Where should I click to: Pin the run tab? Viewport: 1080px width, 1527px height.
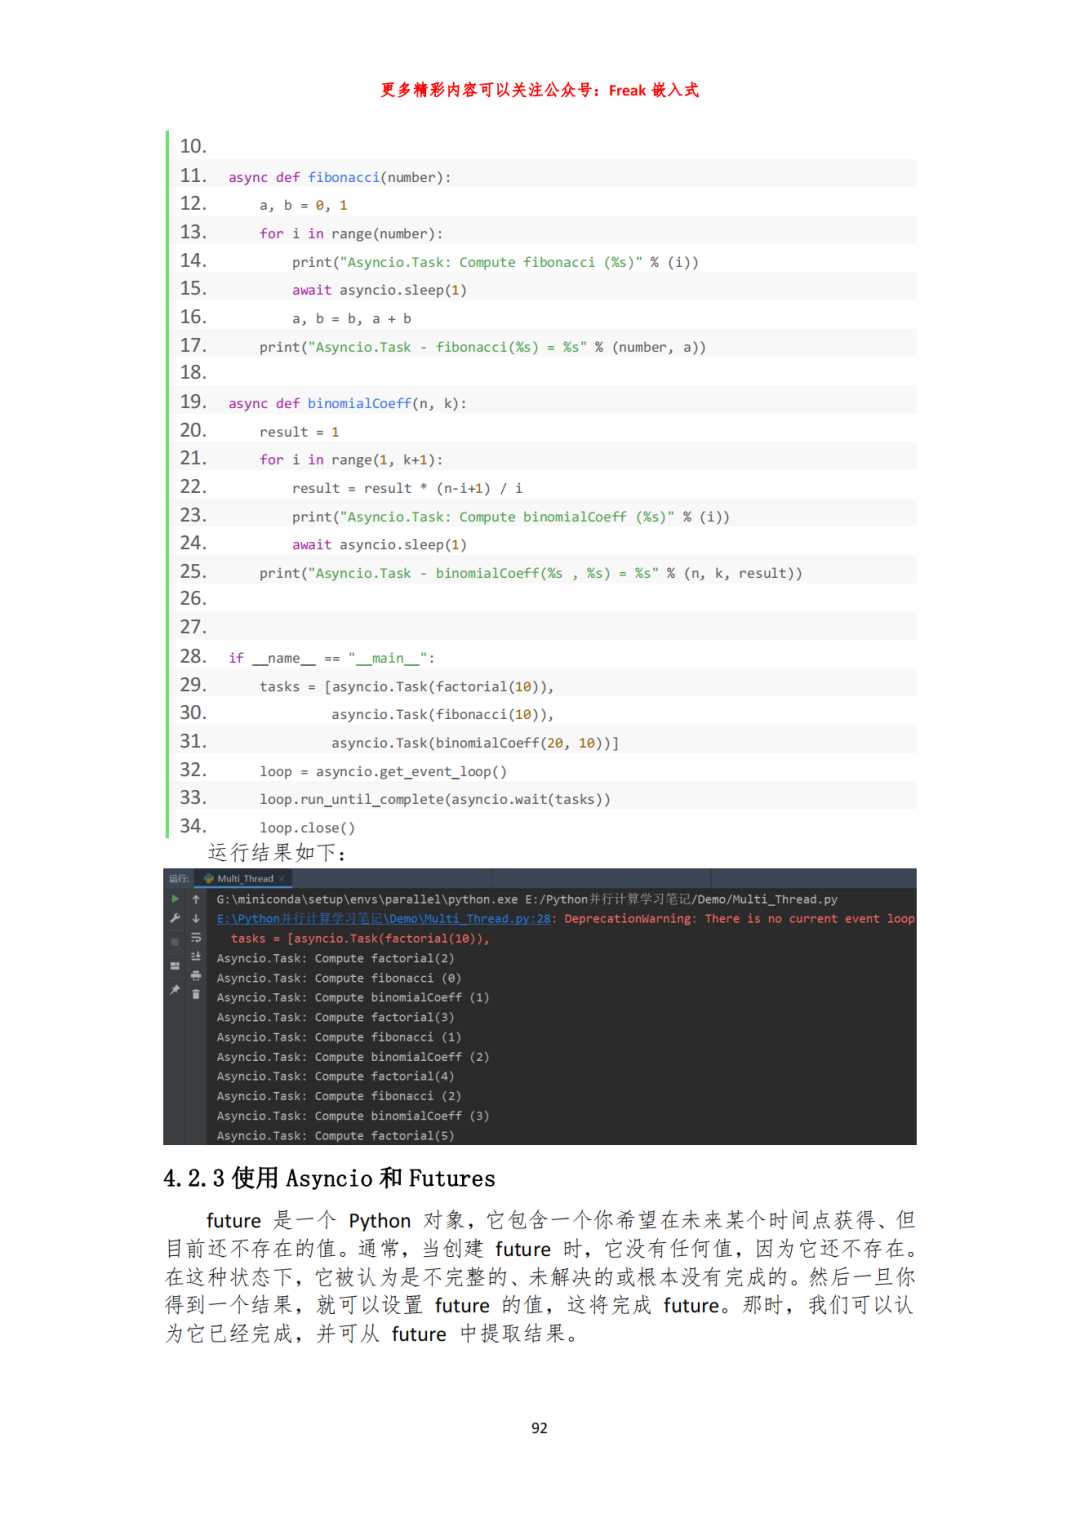pyautogui.click(x=175, y=990)
